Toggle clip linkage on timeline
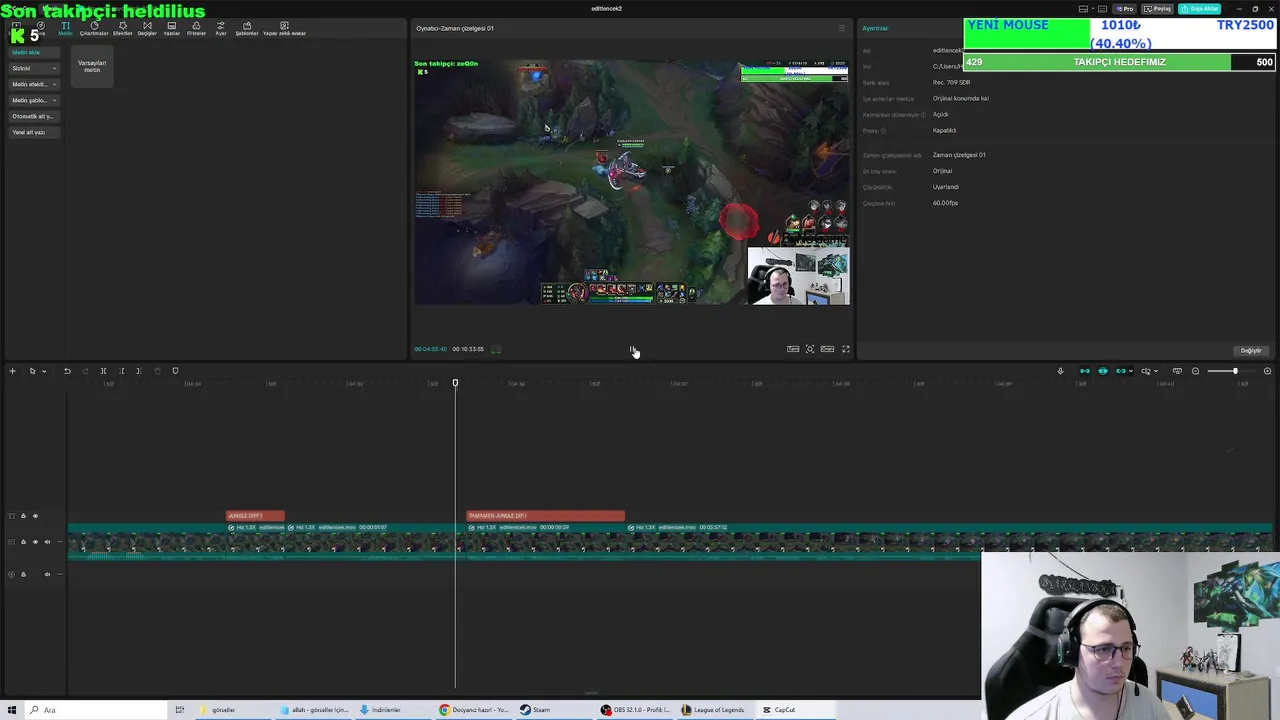The image size is (1280, 720). 1121,371
